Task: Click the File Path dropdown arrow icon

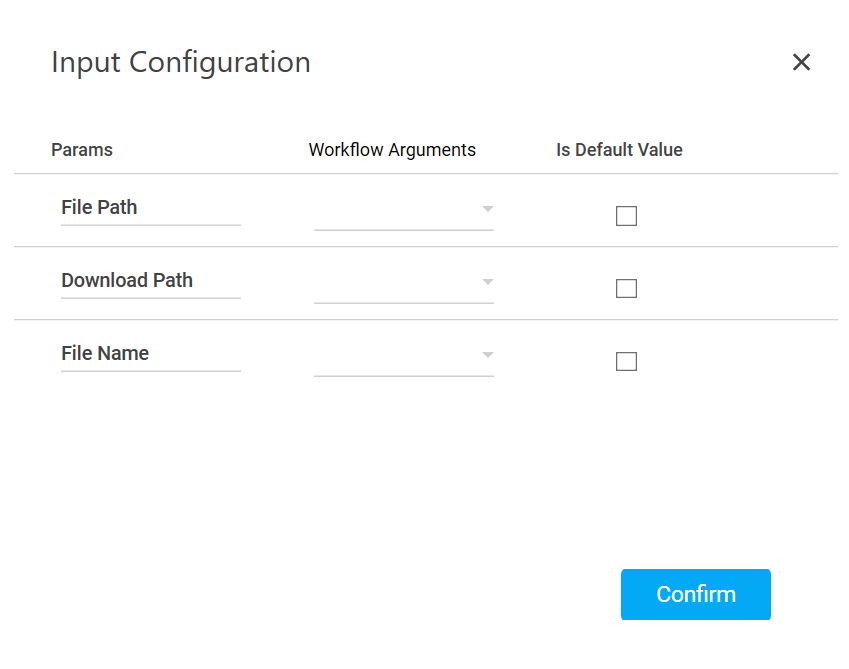Action: pos(487,209)
